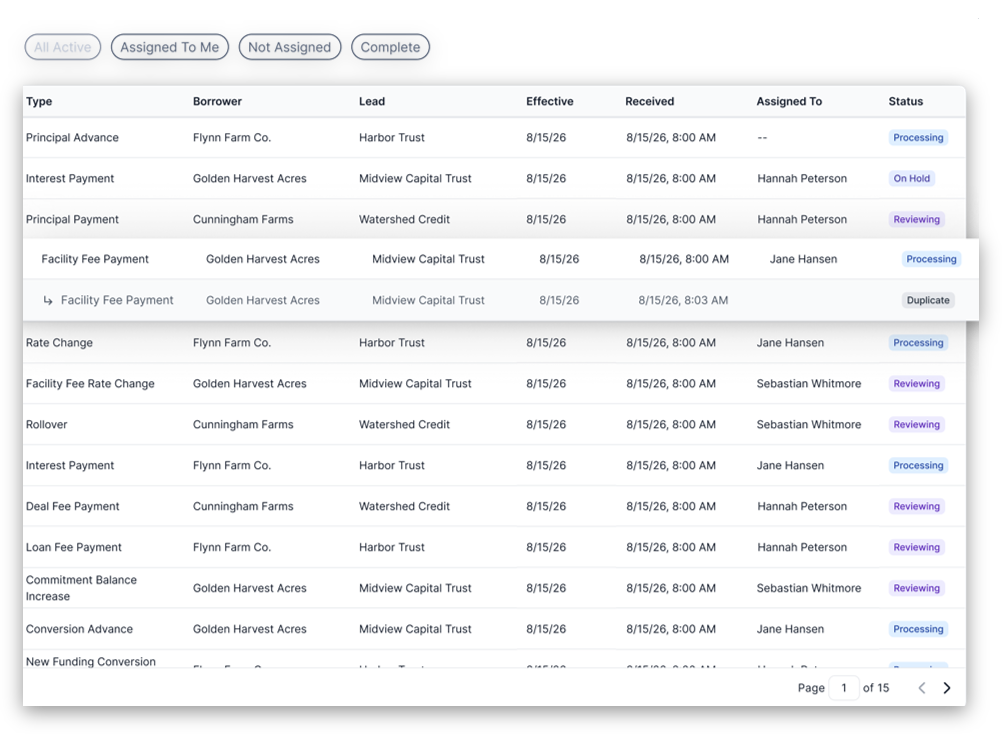Click Reviewing badge in Loan Fee Payment row

[916, 547]
